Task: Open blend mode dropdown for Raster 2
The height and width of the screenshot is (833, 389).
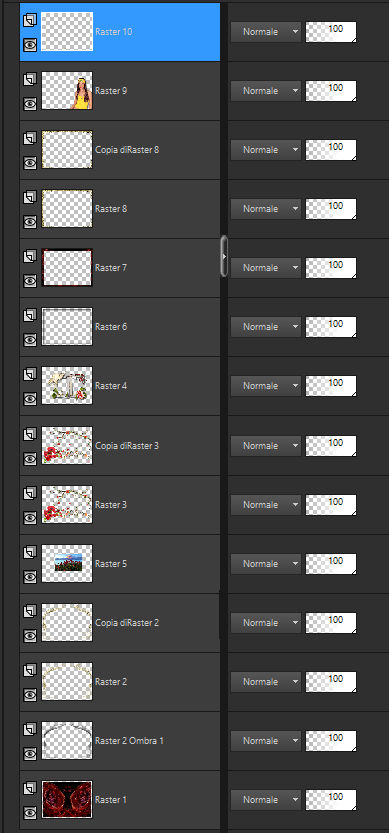Action: click(x=265, y=682)
